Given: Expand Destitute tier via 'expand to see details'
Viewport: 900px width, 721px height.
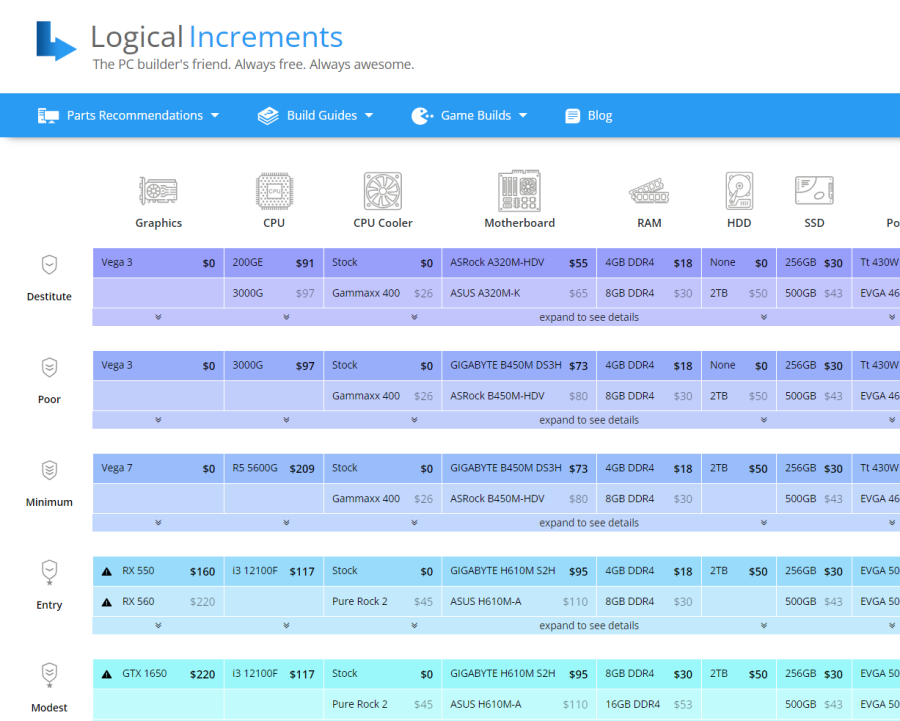Looking at the screenshot, I should point(589,317).
